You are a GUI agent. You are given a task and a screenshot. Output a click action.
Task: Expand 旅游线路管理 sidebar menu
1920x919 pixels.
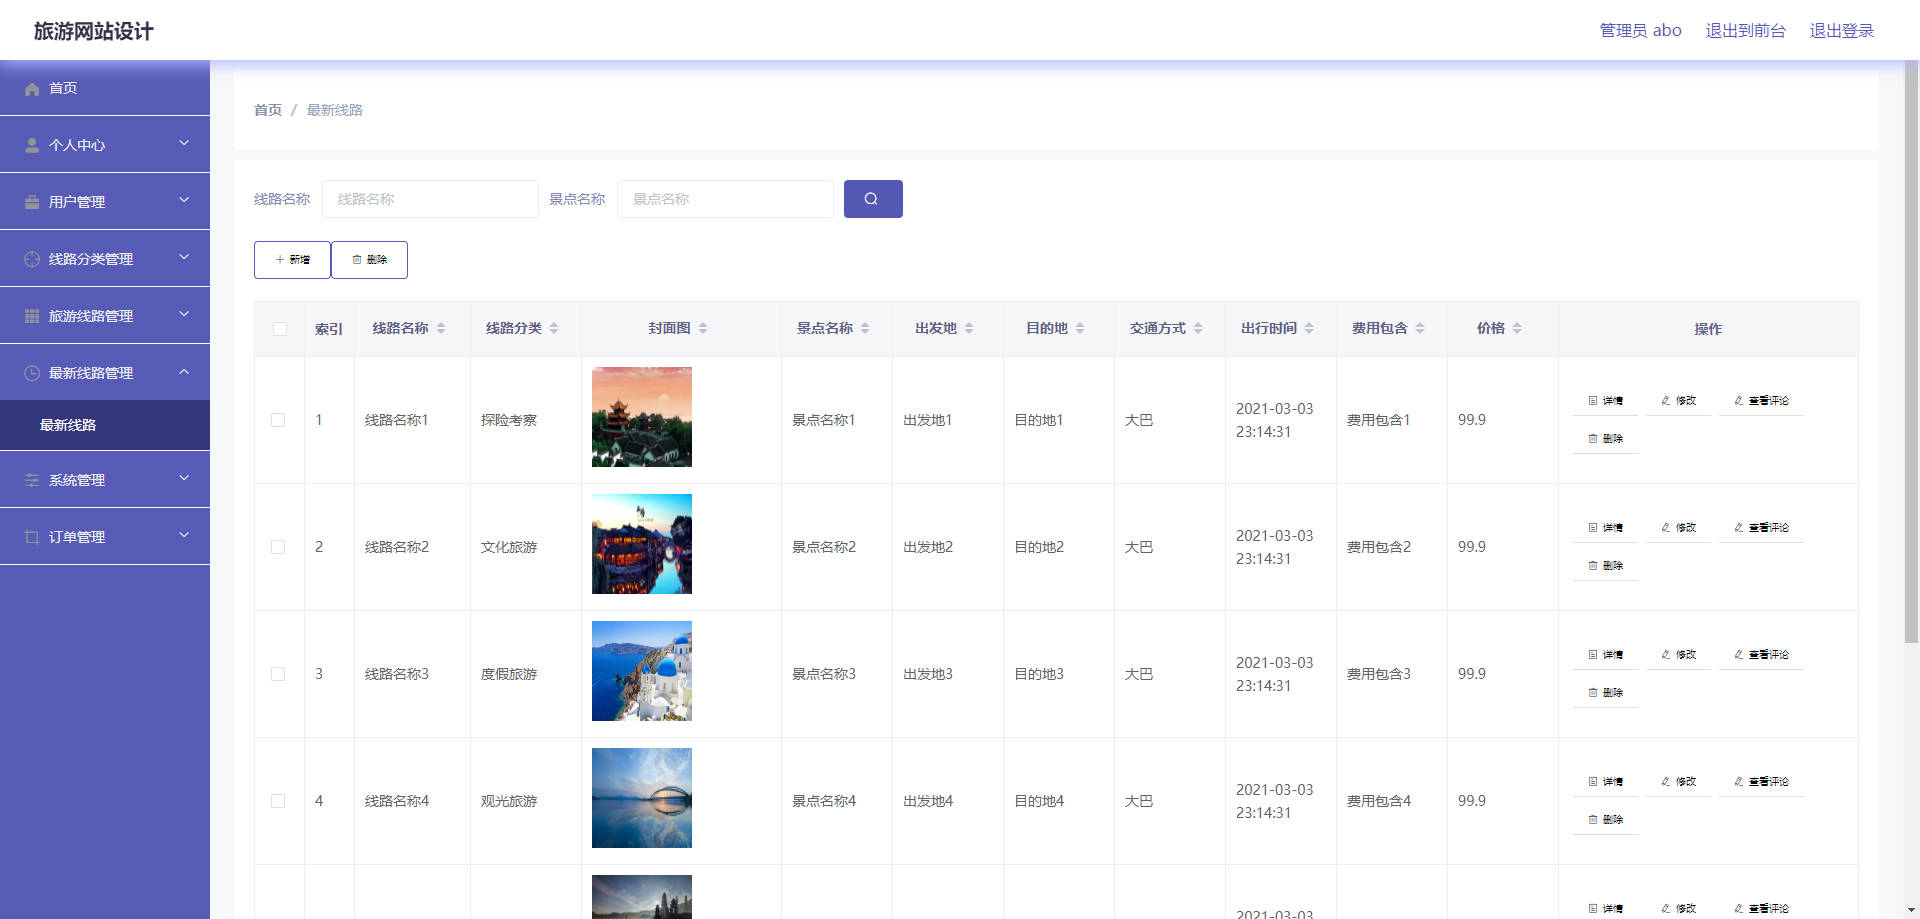click(x=105, y=315)
